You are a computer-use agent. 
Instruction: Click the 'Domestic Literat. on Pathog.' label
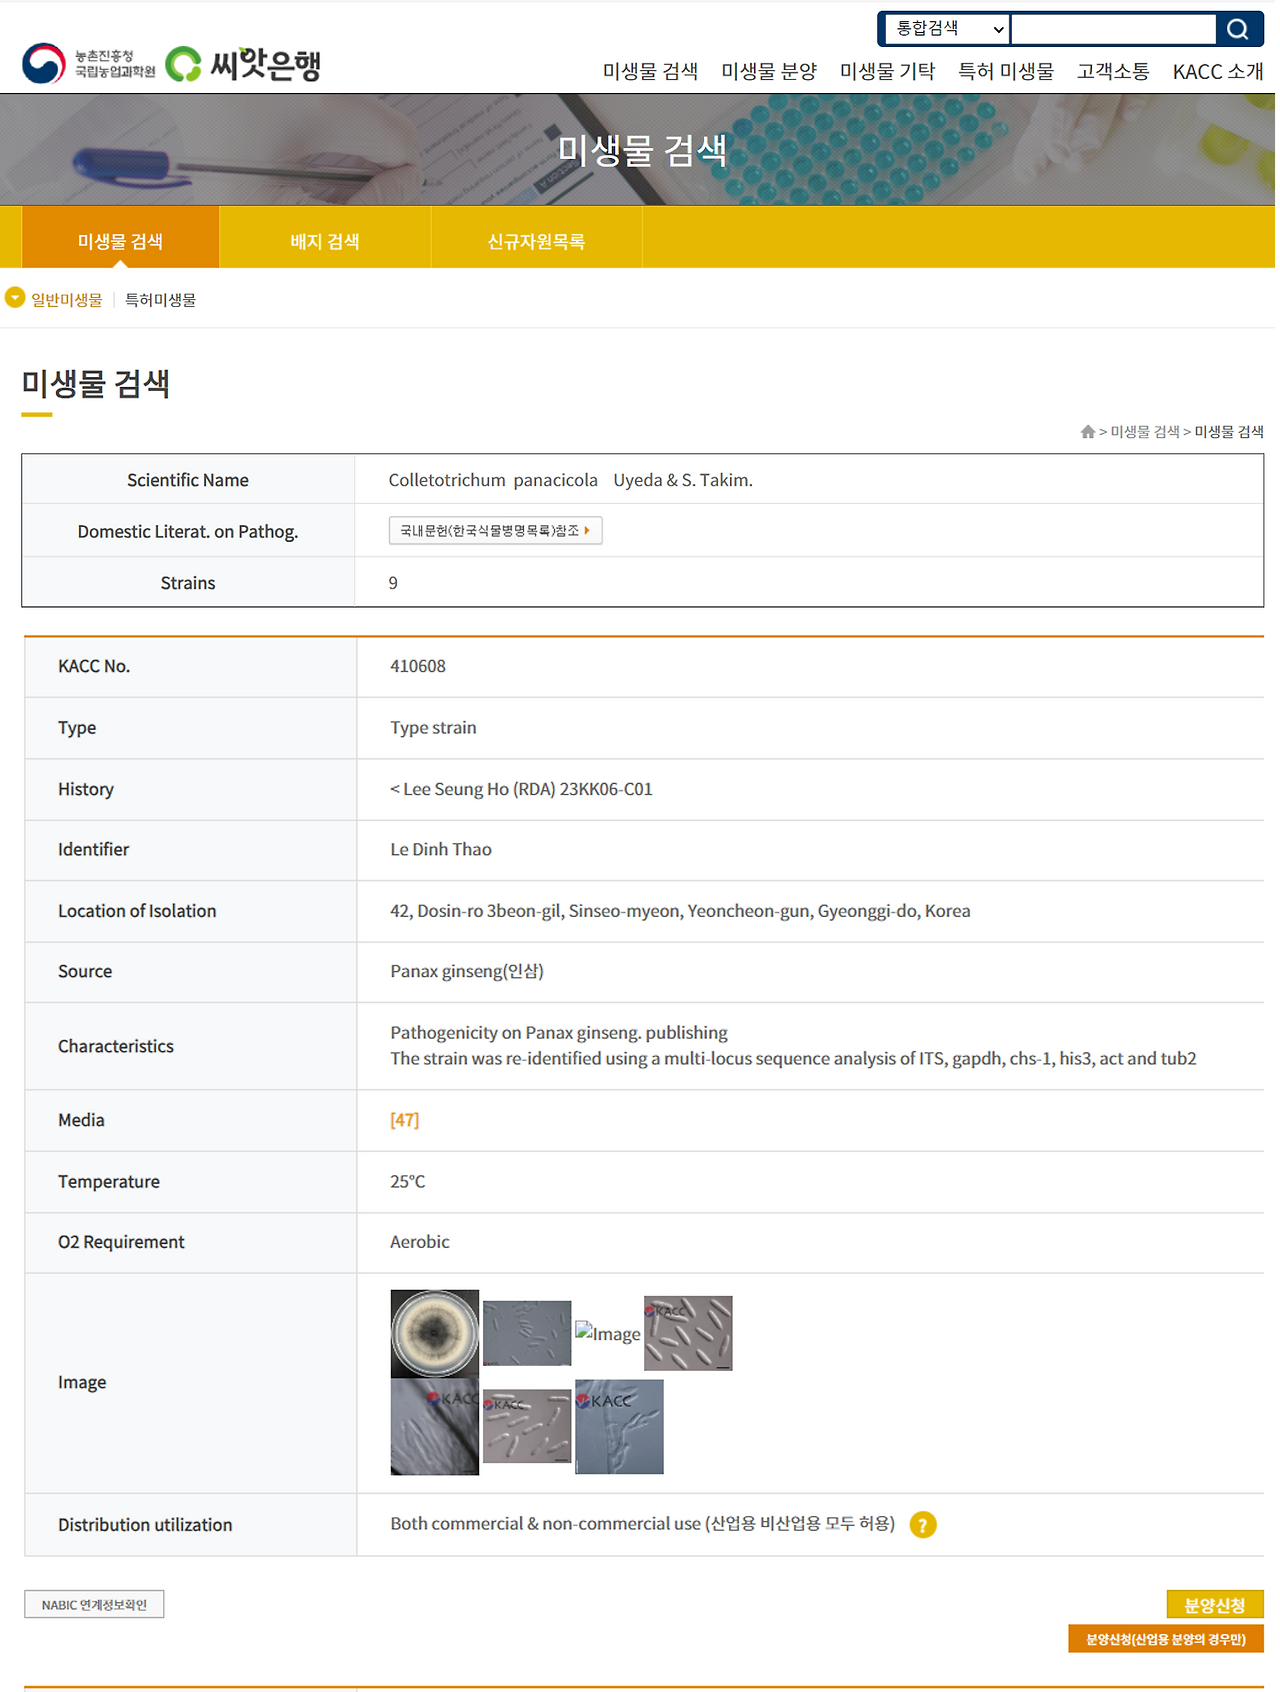point(188,532)
